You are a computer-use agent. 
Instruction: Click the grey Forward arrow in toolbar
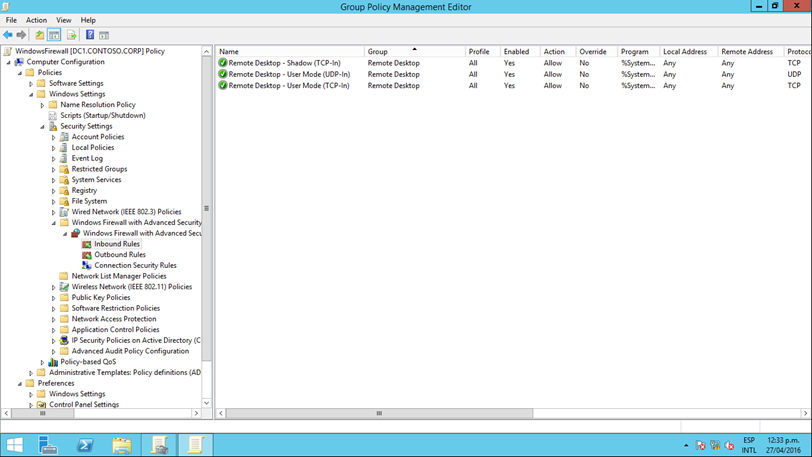point(21,35)
